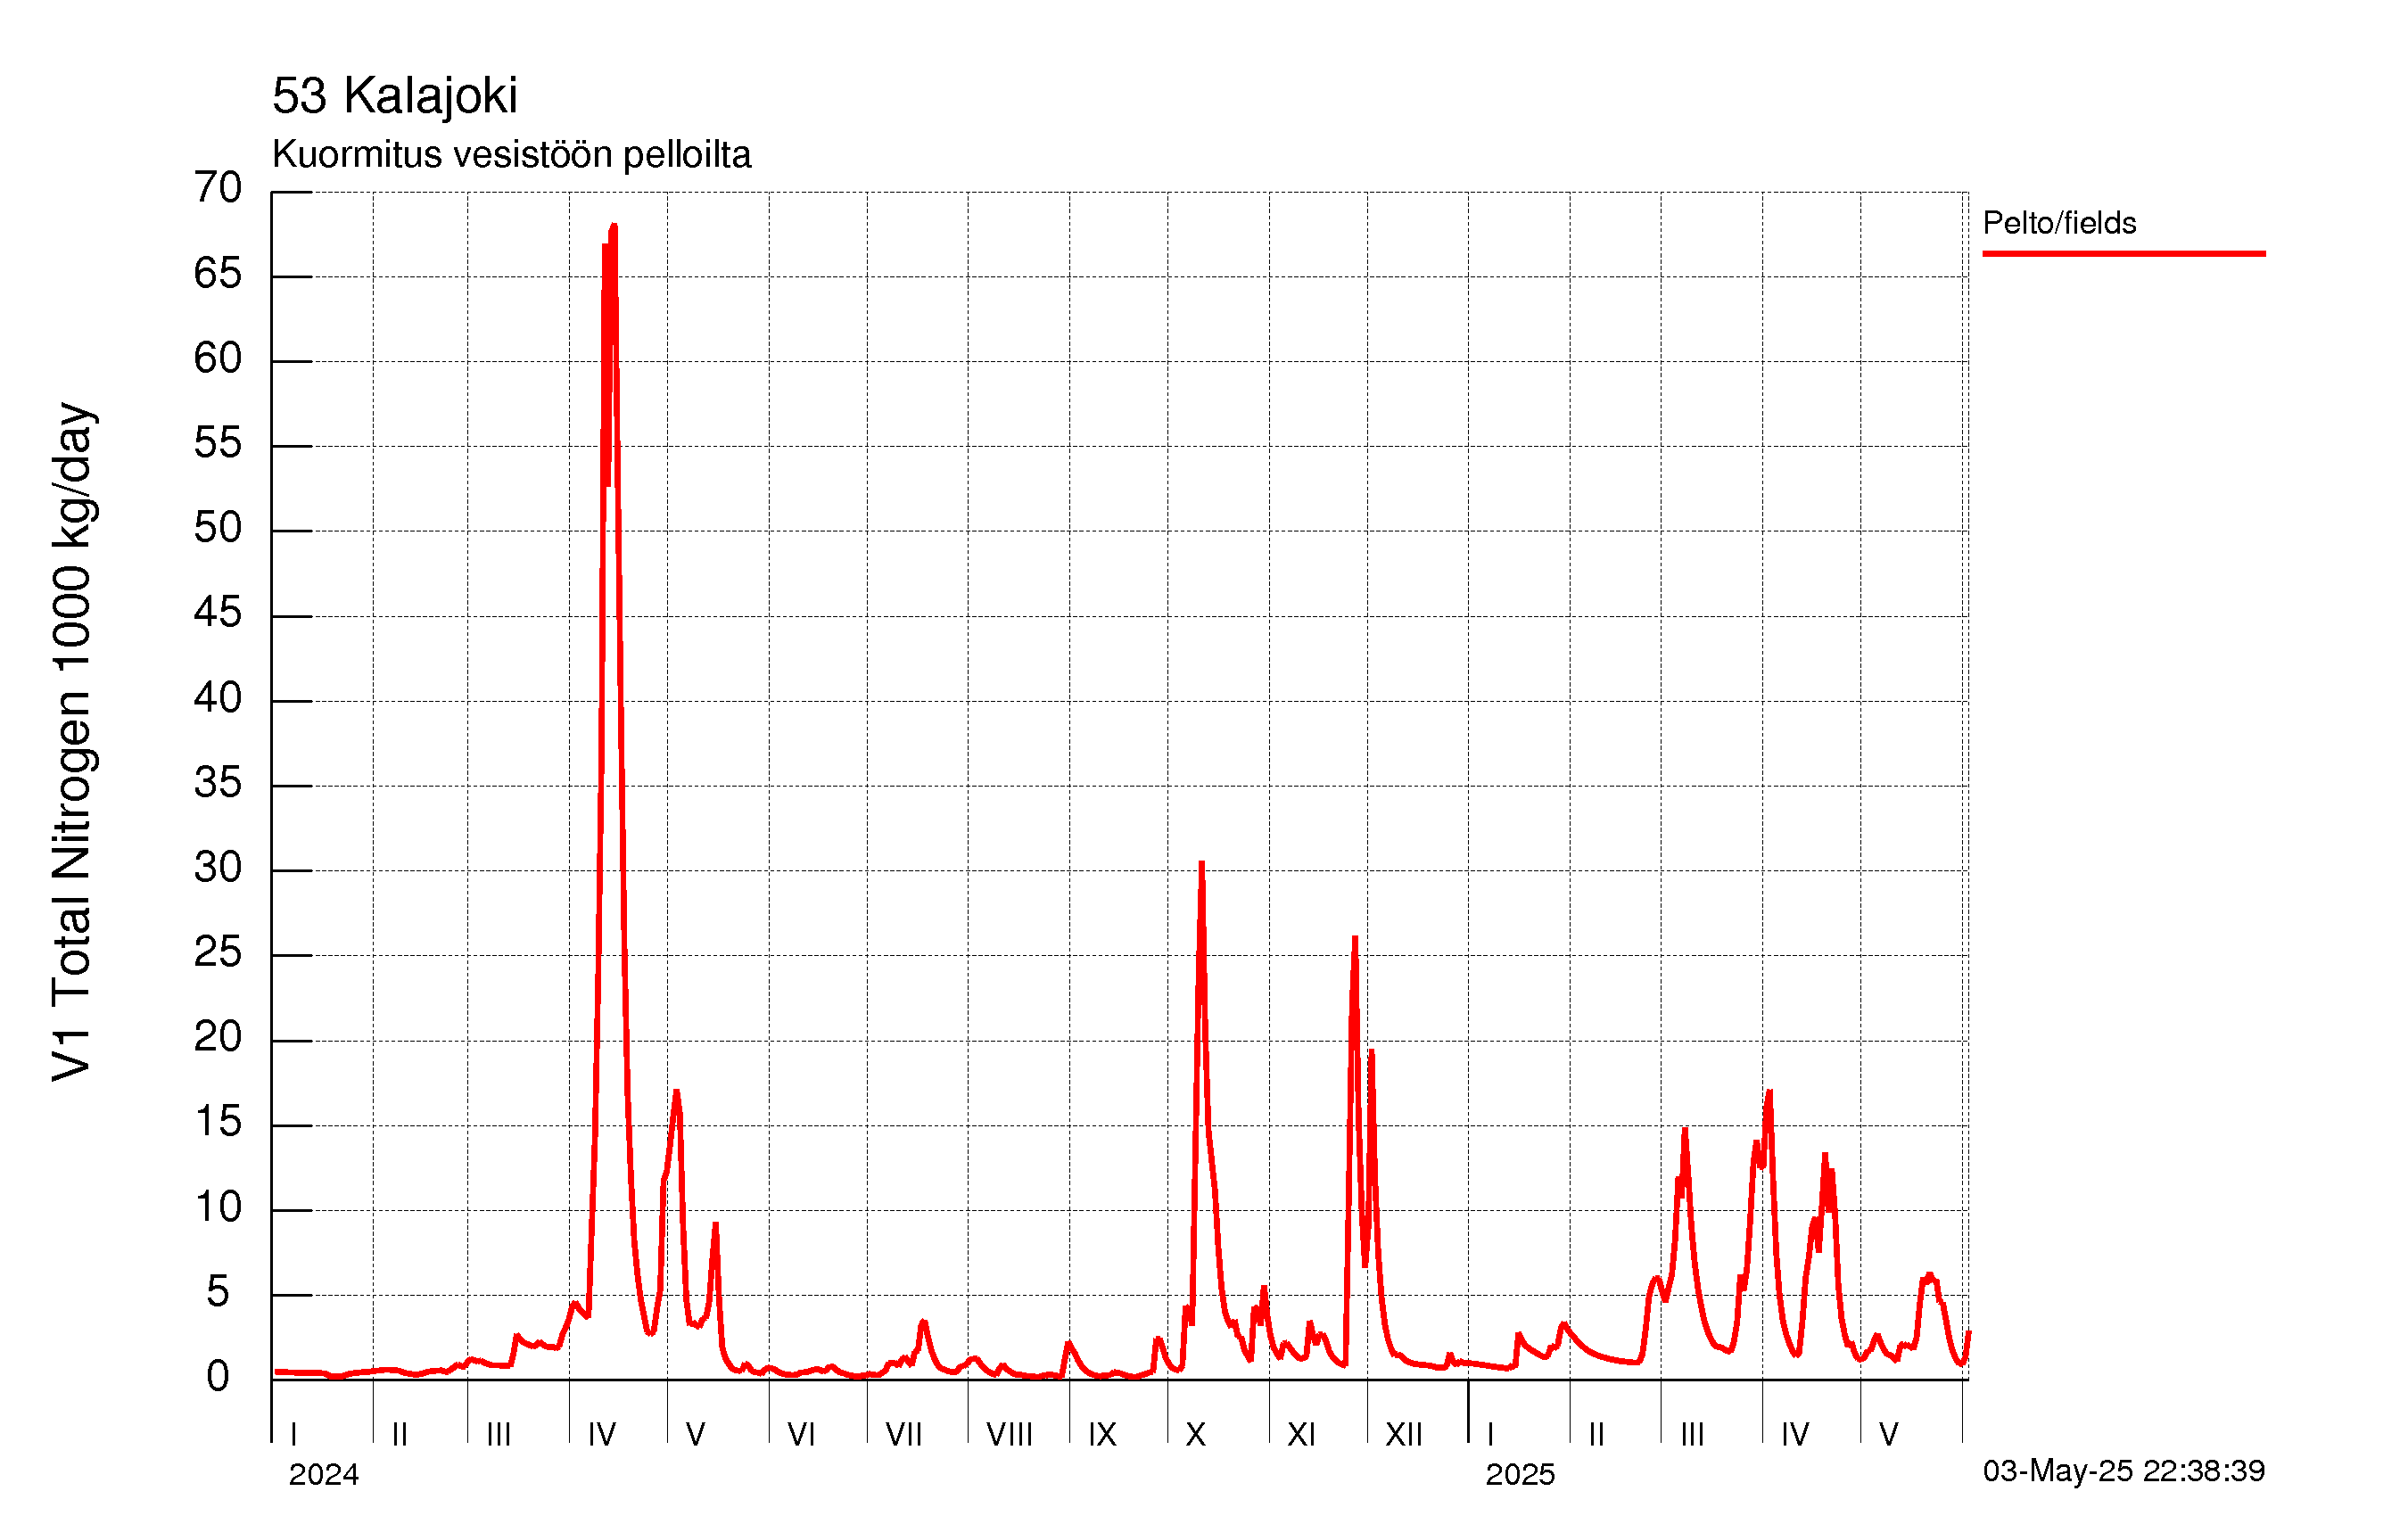This screenshot has height=1516, width=2408.
Task: Click subtitle 'Kuormitus vesistöön pelloilta'
Action: [x=511, y=155]
